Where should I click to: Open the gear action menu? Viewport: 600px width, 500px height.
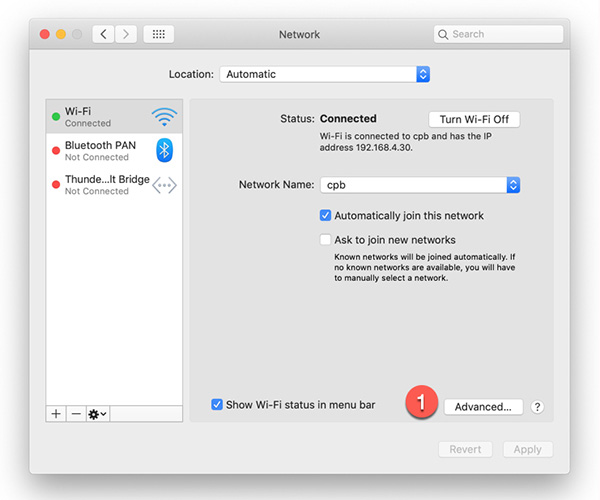click(98, 413)
